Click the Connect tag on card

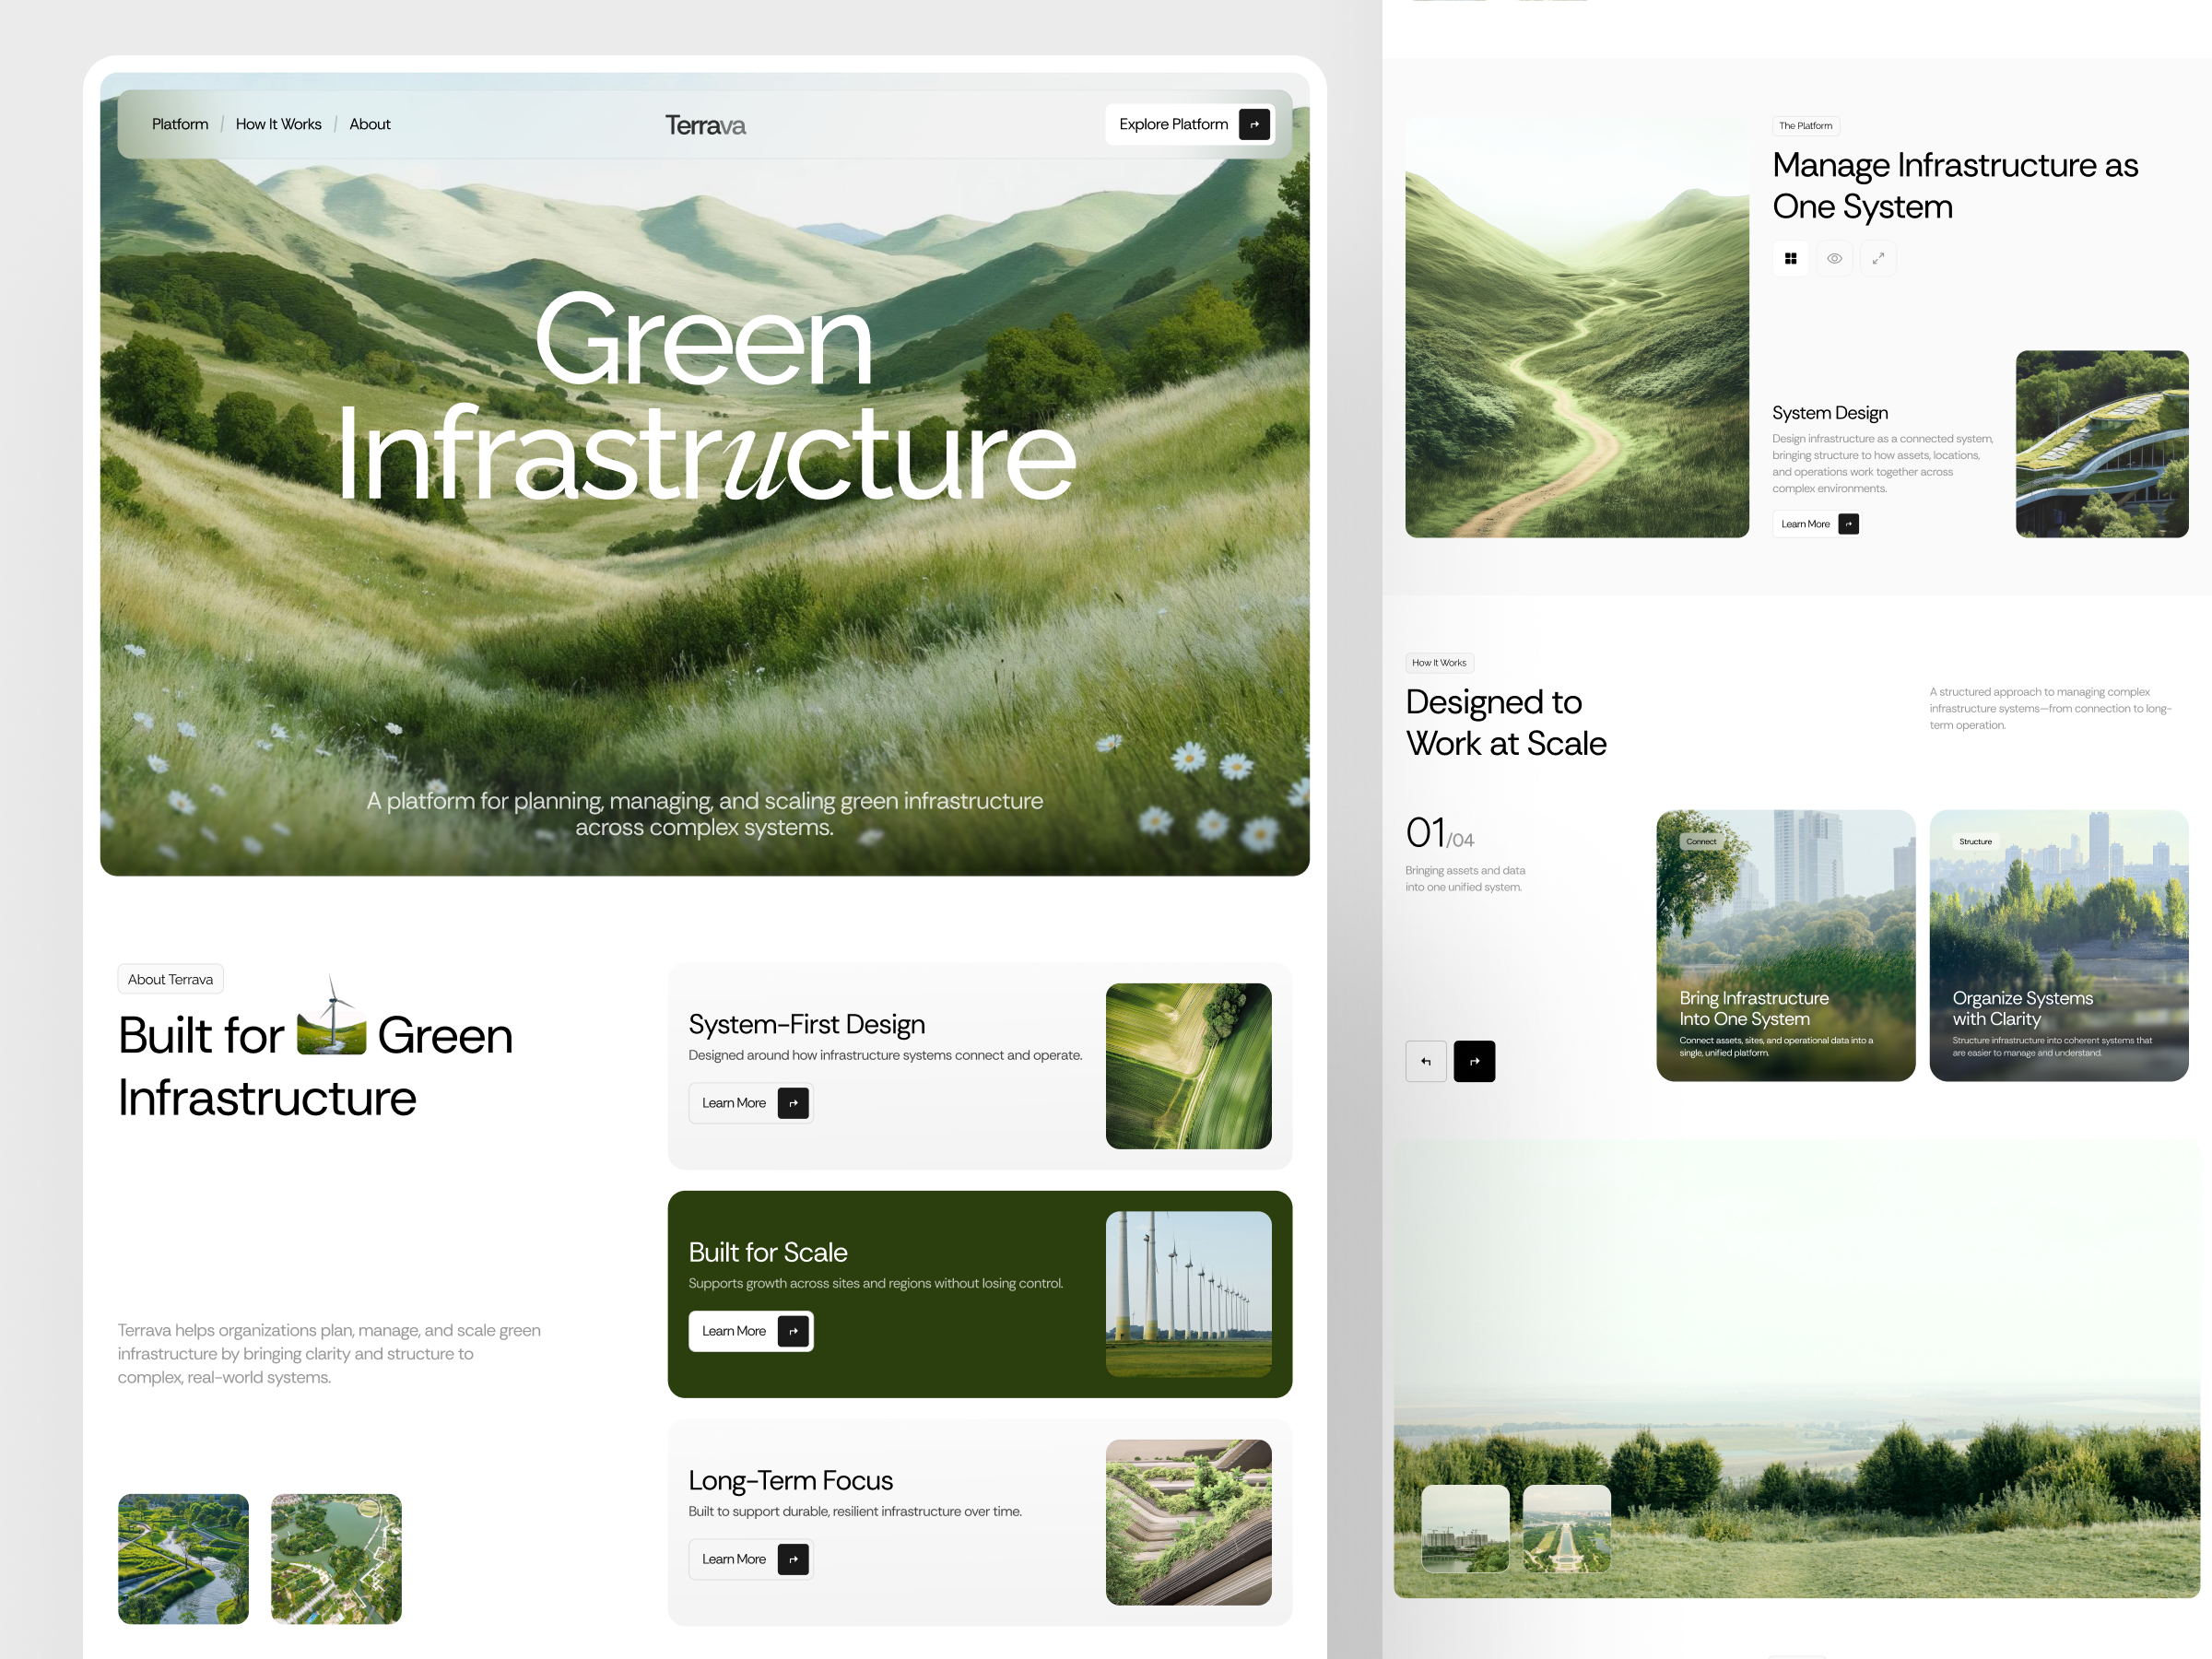tap(1701, 842)
